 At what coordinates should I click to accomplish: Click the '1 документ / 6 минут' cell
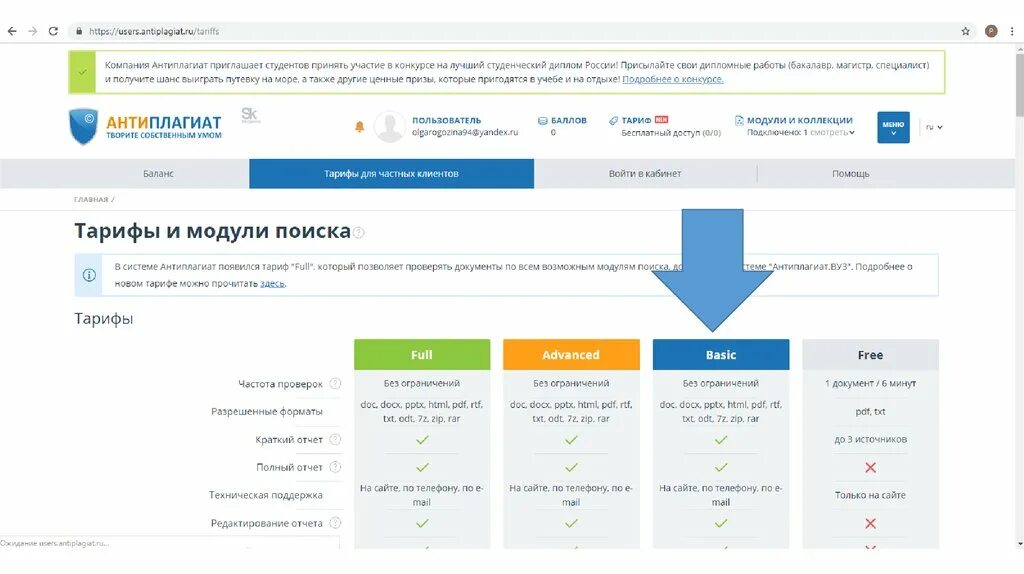point(871,383)
